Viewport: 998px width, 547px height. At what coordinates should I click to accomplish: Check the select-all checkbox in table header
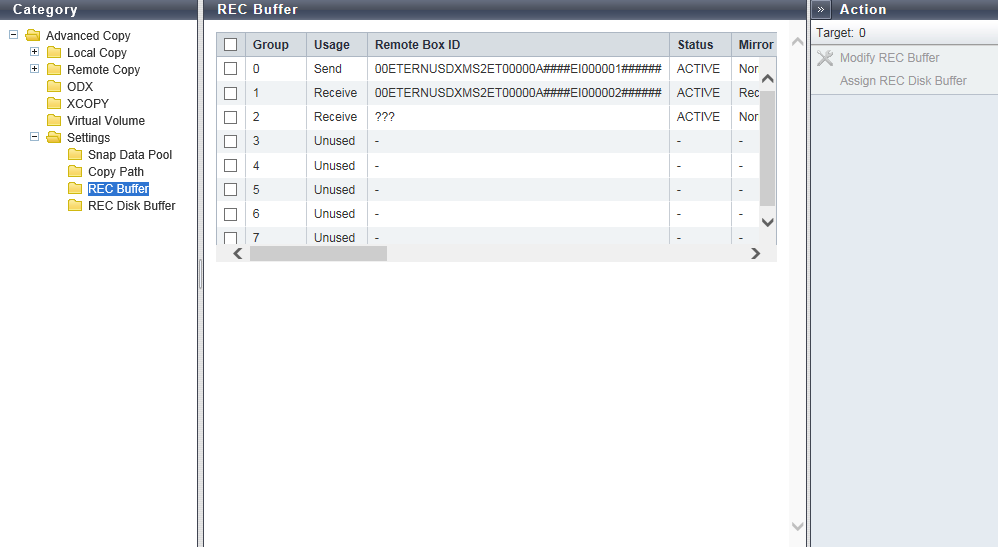pyautogui.click(x=231, y=44)
